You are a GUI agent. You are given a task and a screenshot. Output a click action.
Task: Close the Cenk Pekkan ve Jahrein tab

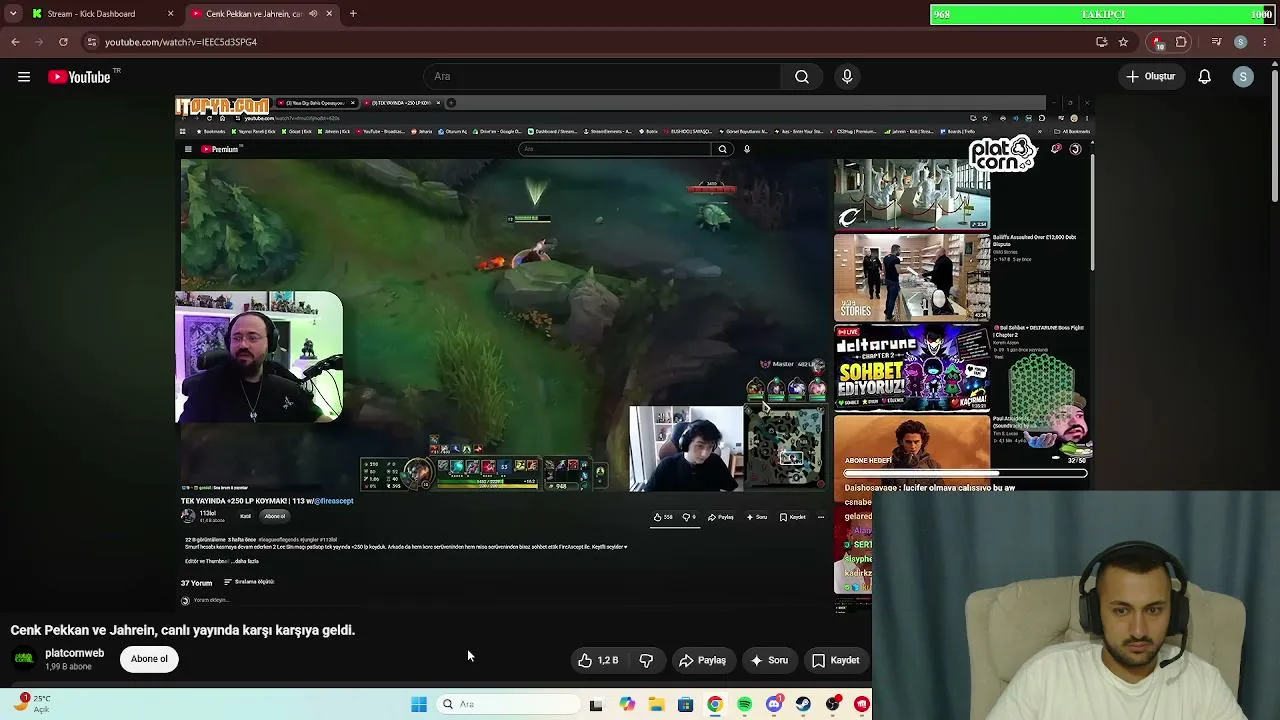[x=329, y=14]
